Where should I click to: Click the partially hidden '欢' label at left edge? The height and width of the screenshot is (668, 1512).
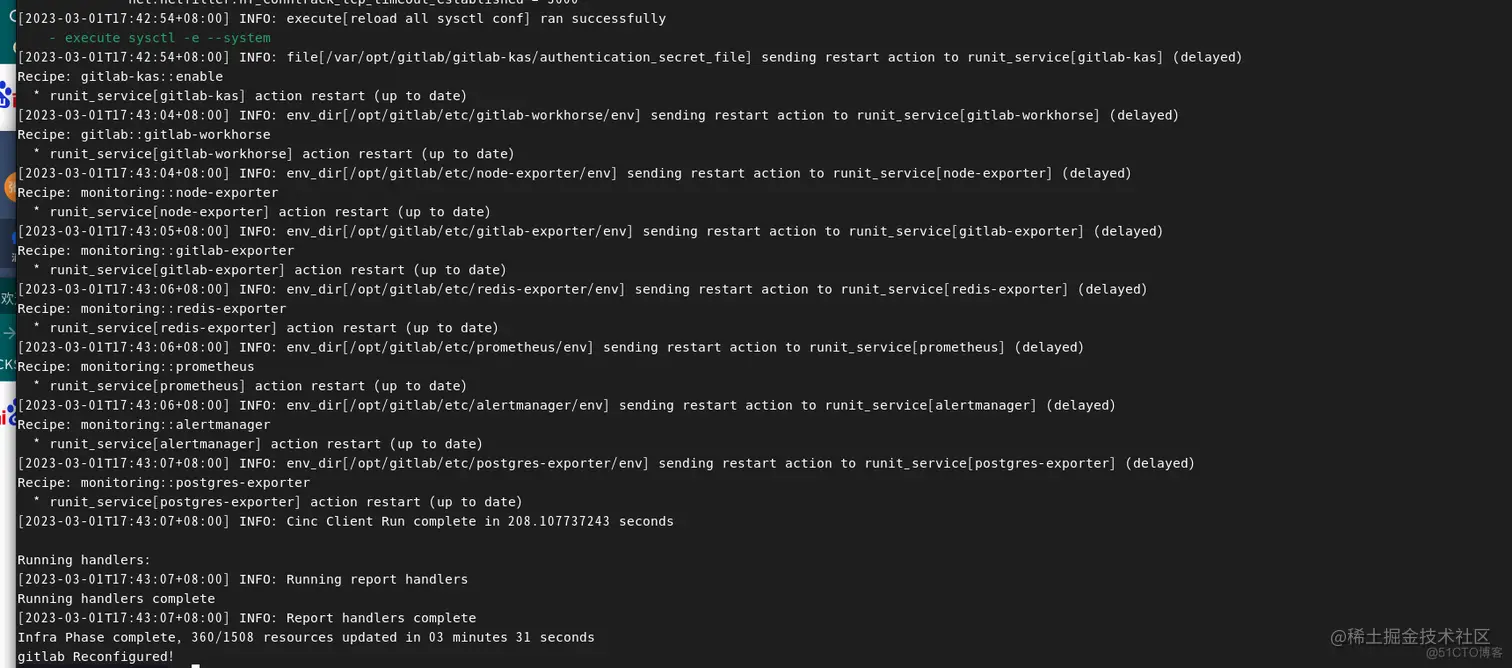click(7, 298)
